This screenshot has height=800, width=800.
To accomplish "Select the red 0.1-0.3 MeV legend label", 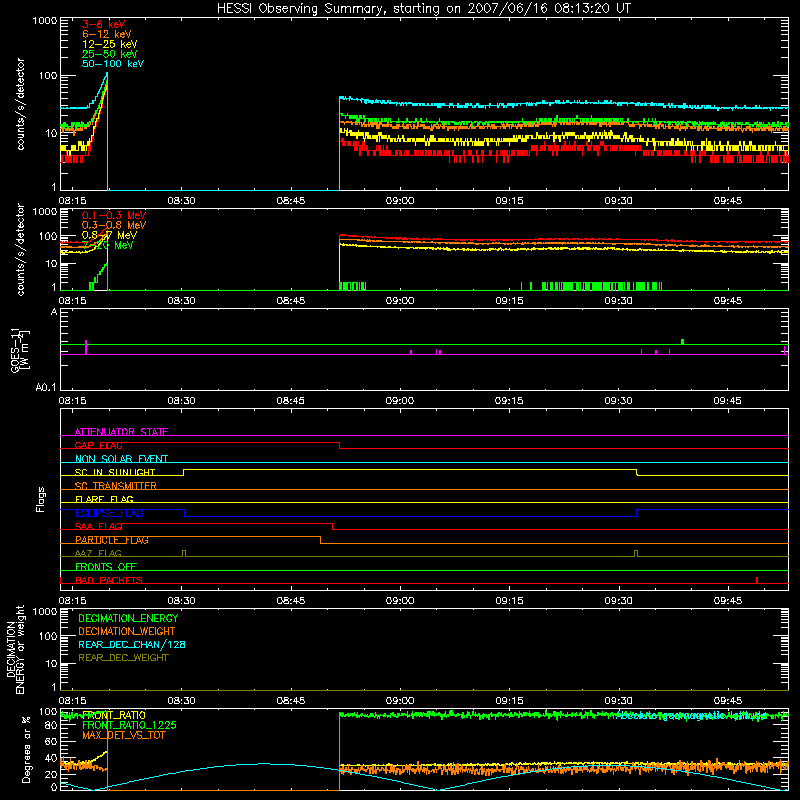I will pos(114,215).
